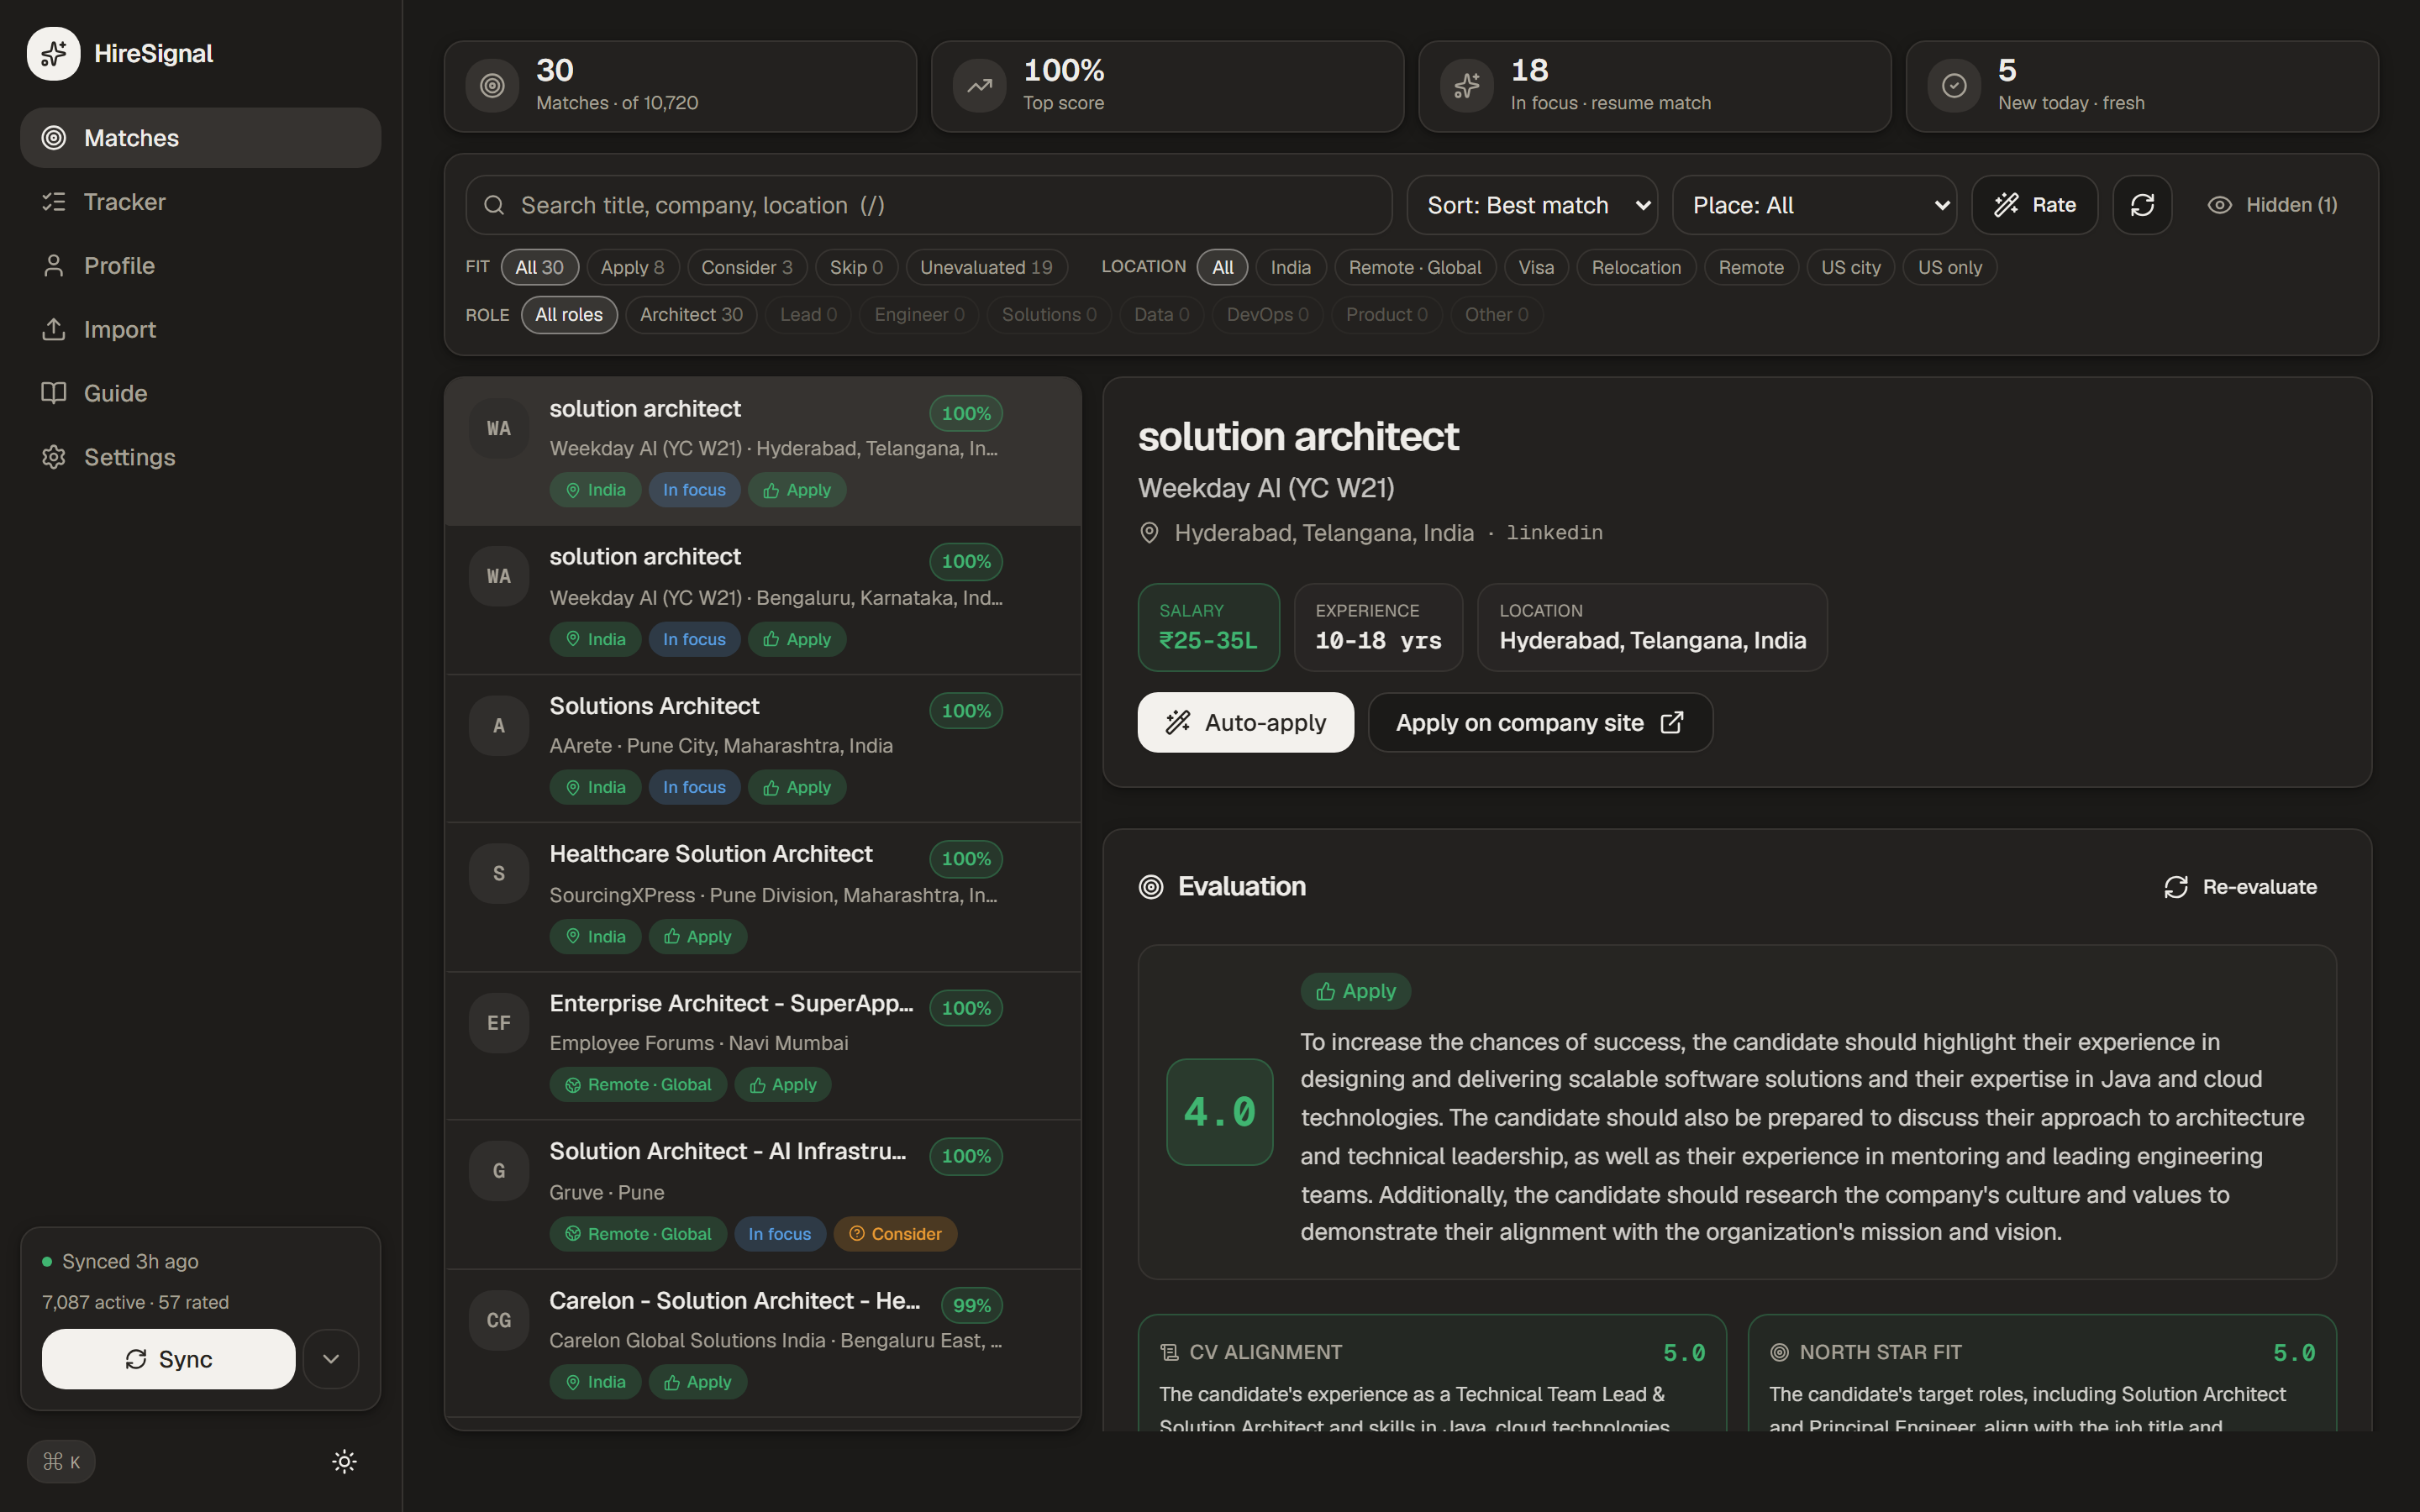Click the G avatar for Gruve job
Viewport: 2420px width, 1512px height.
[x=499, y=1171]
